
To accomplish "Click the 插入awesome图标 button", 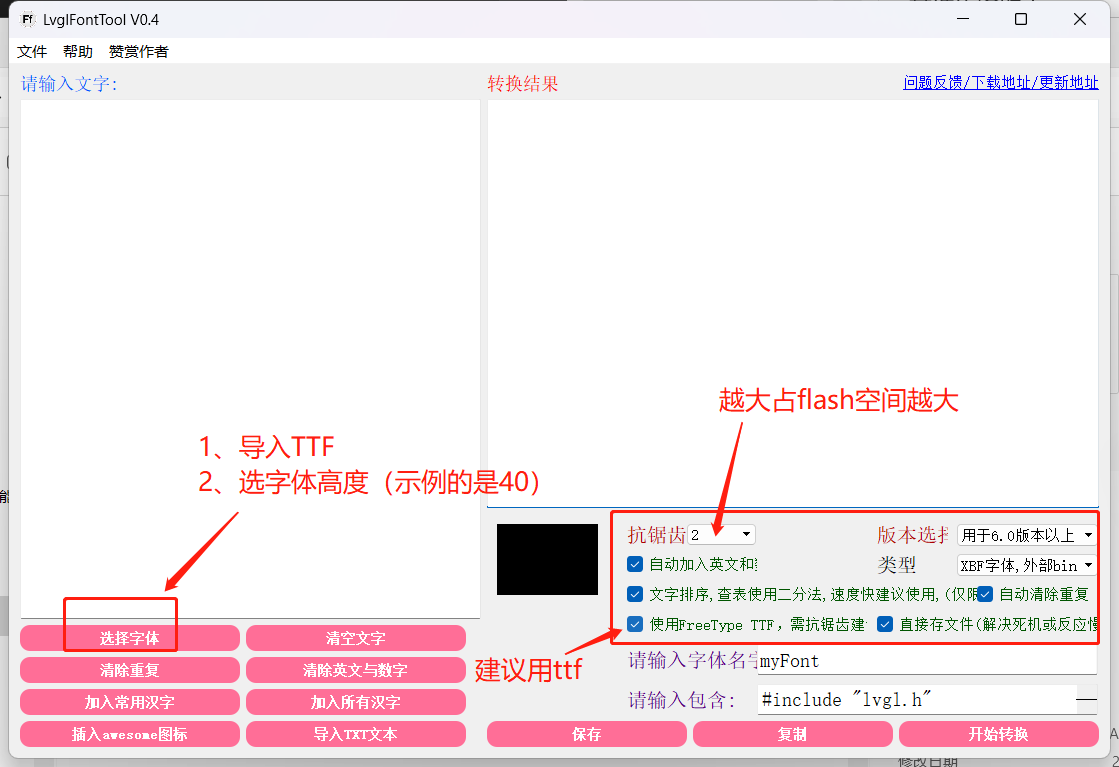I will (130, 734).
